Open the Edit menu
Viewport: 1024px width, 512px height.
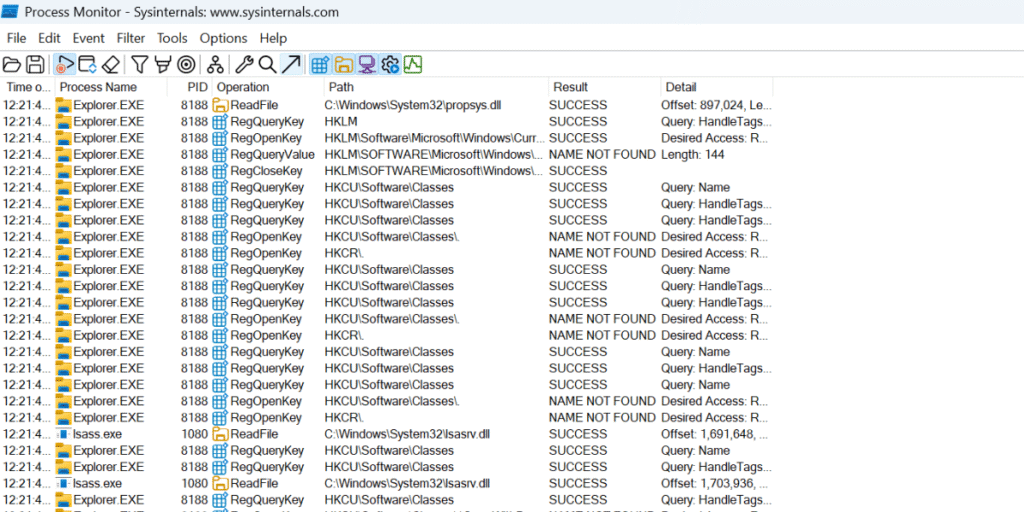click(x=49, y=39)
